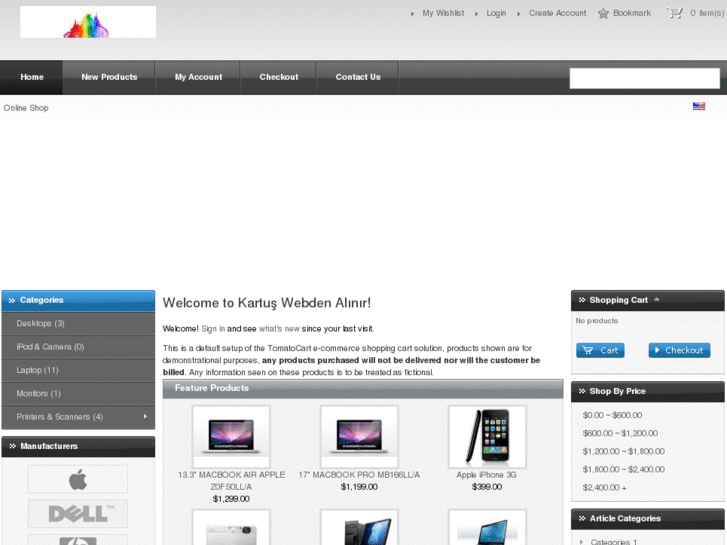Click the Article Categories header
The width and height of the screenshot is (727, 545).
tap(647, 519)
